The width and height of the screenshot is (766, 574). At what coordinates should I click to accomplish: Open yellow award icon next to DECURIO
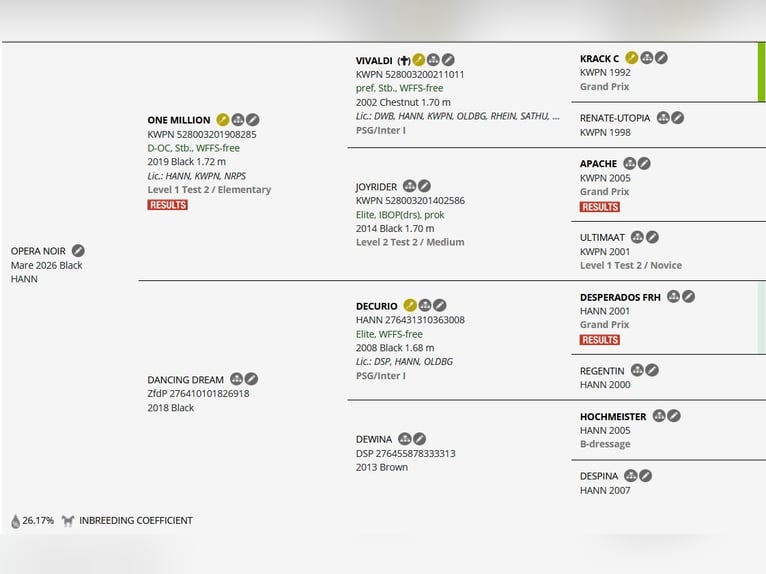click(x=410, y=305)
